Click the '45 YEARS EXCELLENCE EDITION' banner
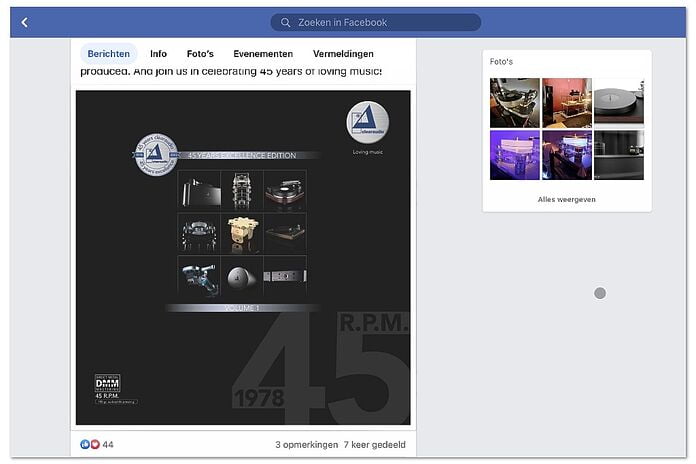 pyautogui.click(x=242, y=155)
